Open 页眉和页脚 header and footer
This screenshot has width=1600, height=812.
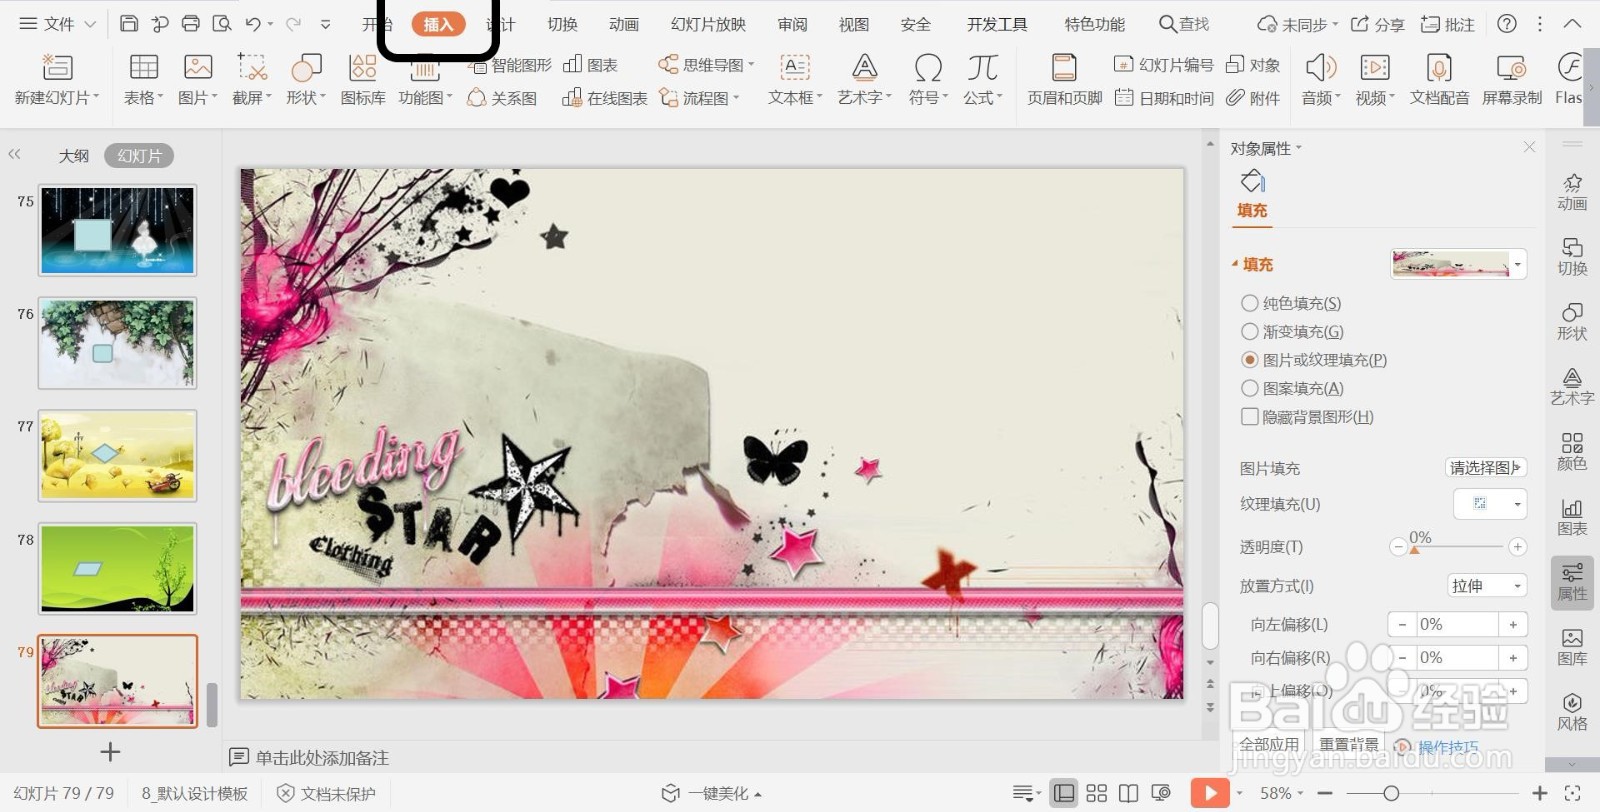click(x=1065, y=80)
